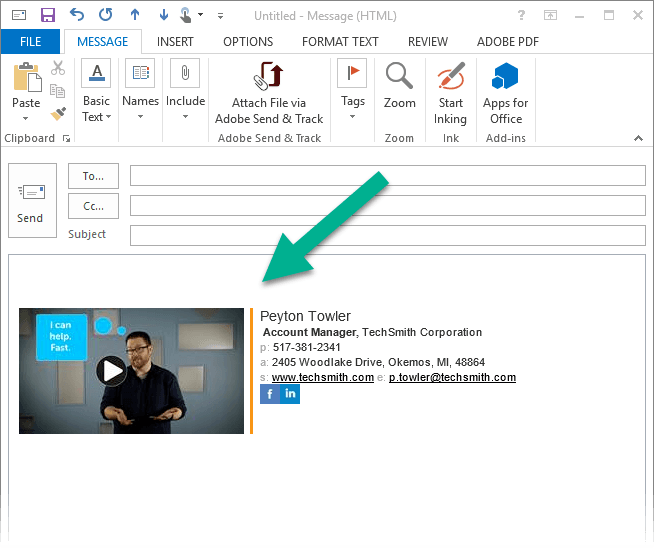Click the Undo arrow icon
654x549 pixels.
[x=77, y=15]
